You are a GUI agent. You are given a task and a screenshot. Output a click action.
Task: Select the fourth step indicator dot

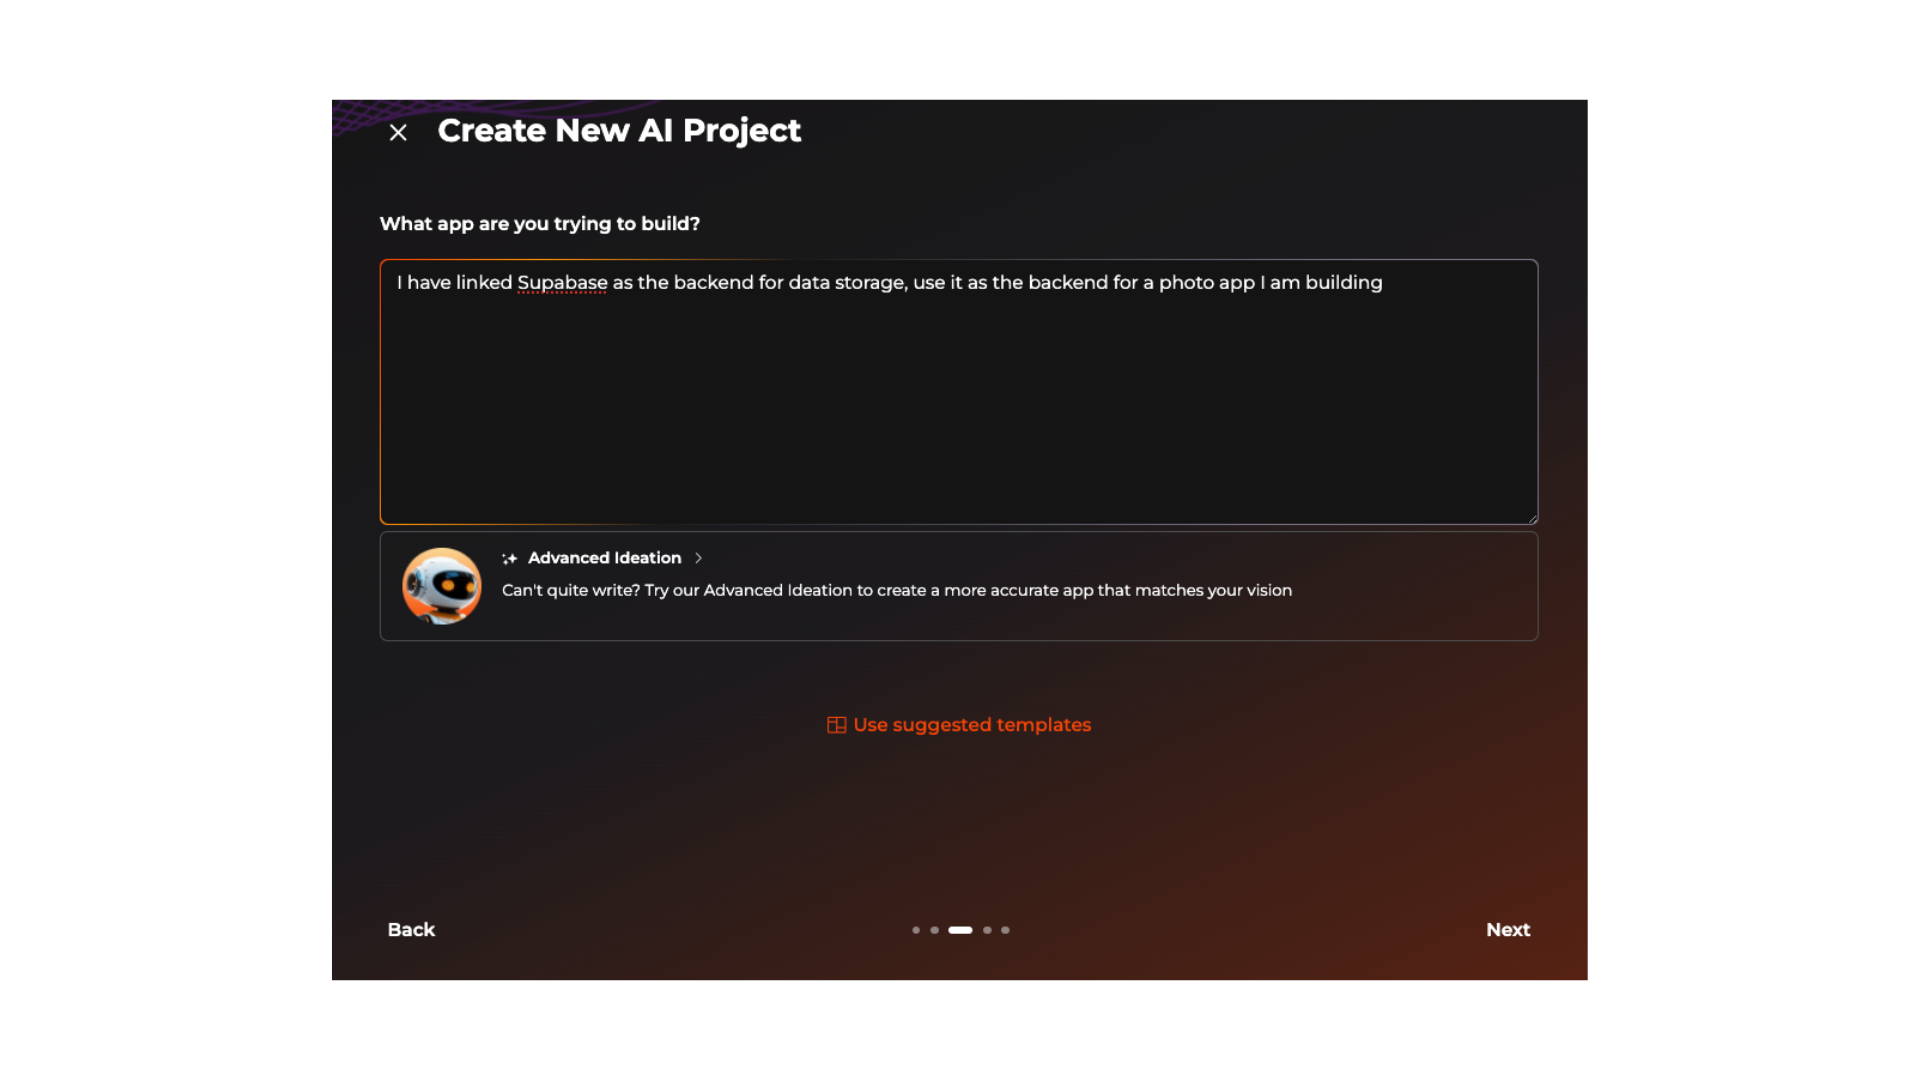click(987, 930)
